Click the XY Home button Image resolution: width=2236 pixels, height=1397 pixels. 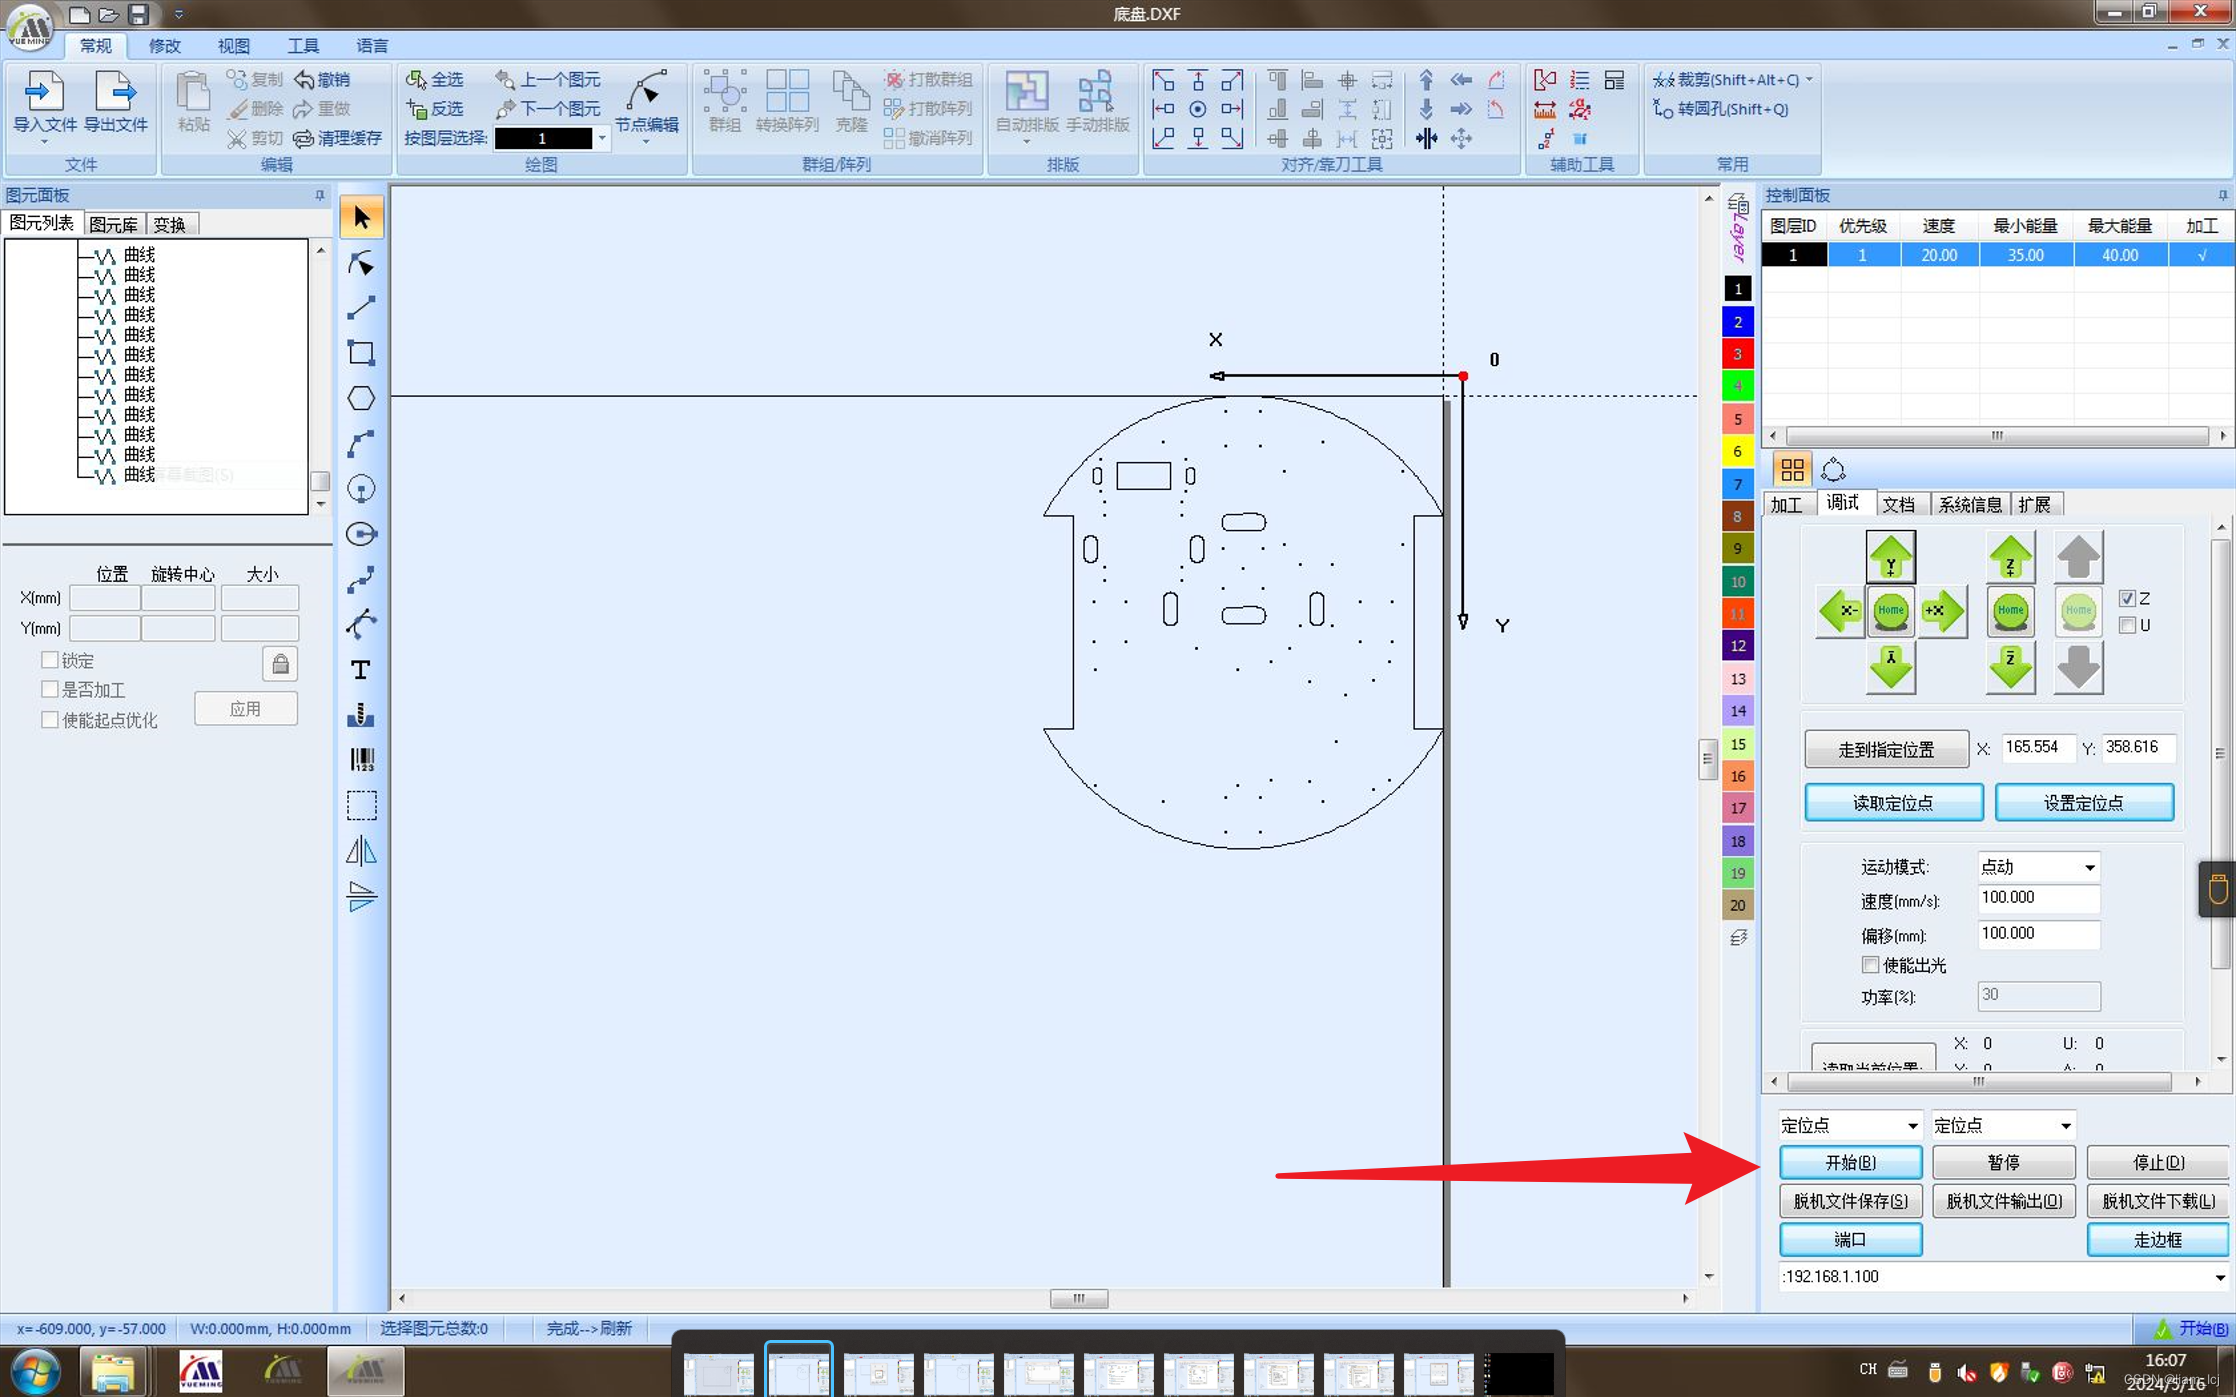coord(1890,610)
